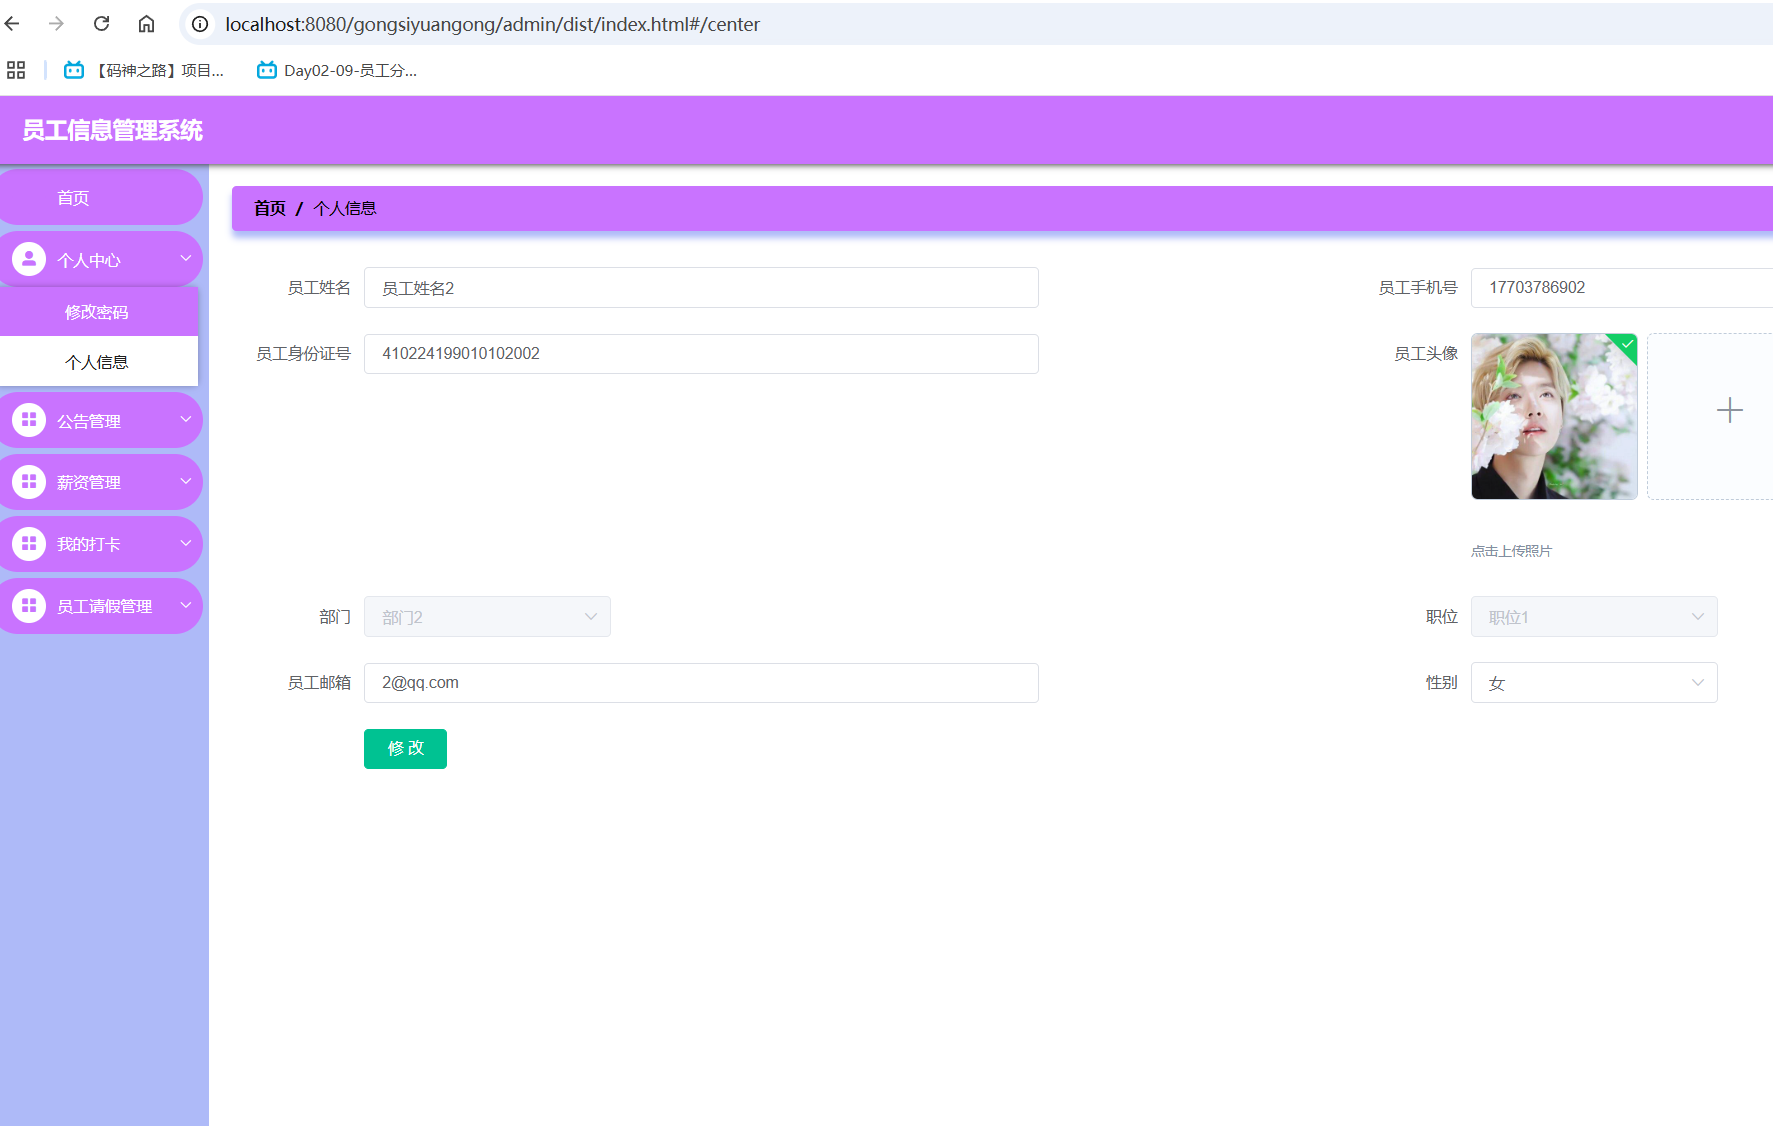The width and height of the screenshot is (1773, 1126).
Task: Expand the 公告管理 menu chevron
Action: (185, 419)
